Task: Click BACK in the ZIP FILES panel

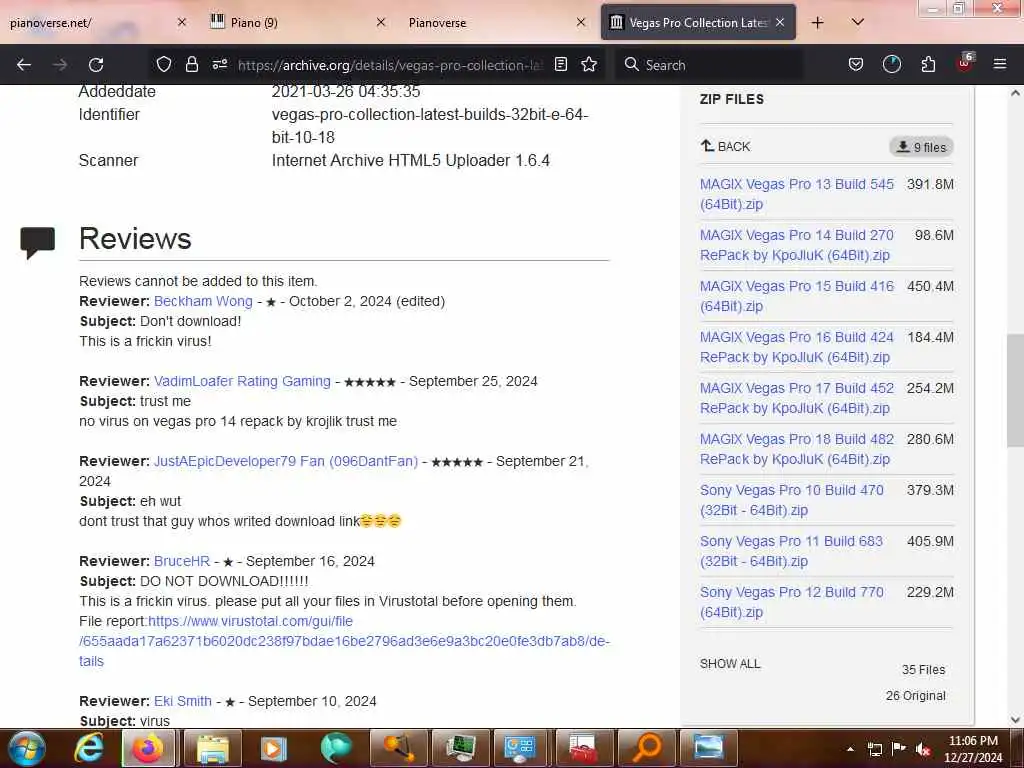Action: click(726, 146)
